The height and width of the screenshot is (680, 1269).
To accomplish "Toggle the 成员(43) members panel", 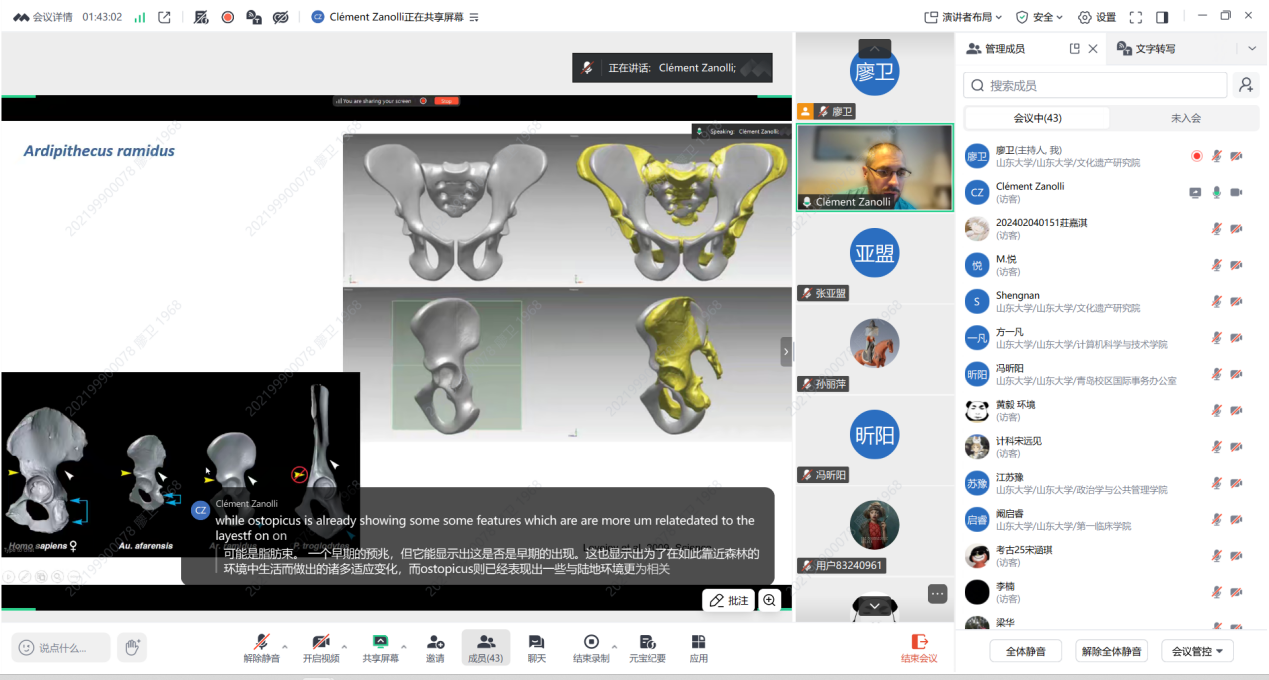I will (486, 648).
